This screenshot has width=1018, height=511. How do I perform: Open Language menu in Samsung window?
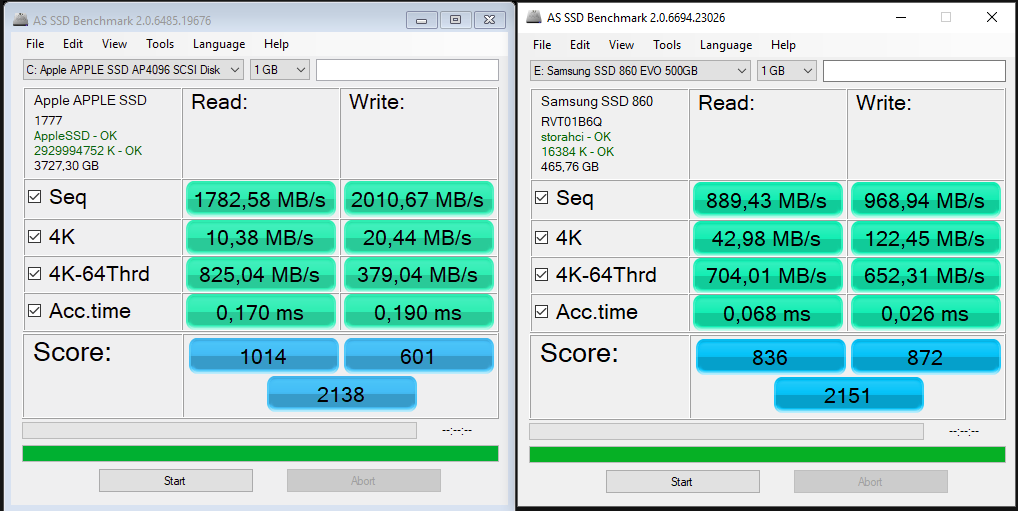(x=726, y=45)
